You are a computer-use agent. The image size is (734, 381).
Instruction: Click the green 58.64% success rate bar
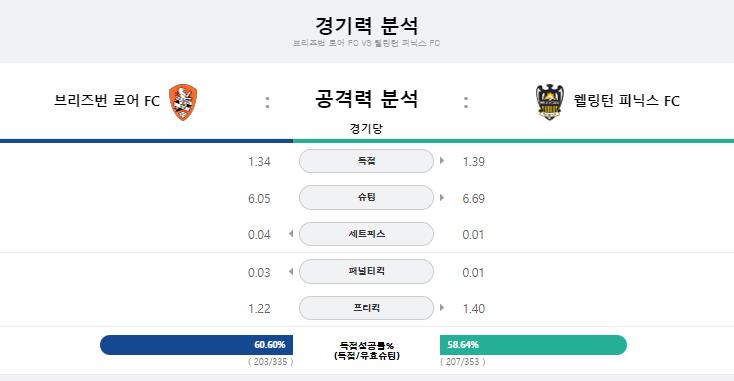click(533, 345)
